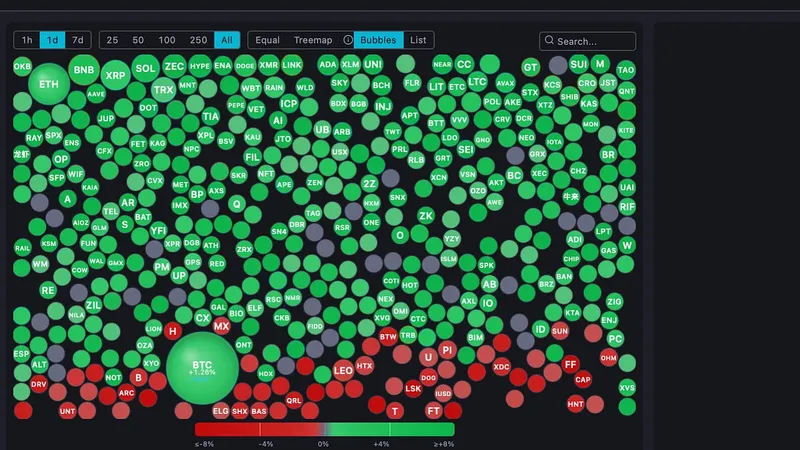Click the red XDC bubble

point(501,367)
